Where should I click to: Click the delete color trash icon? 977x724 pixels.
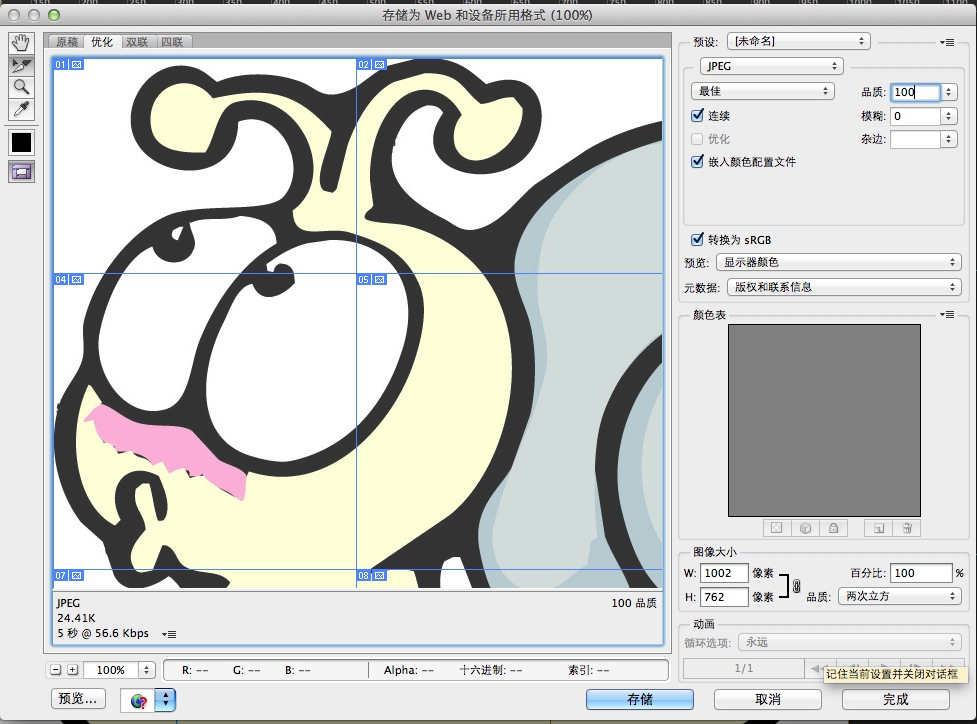[907, 528]
